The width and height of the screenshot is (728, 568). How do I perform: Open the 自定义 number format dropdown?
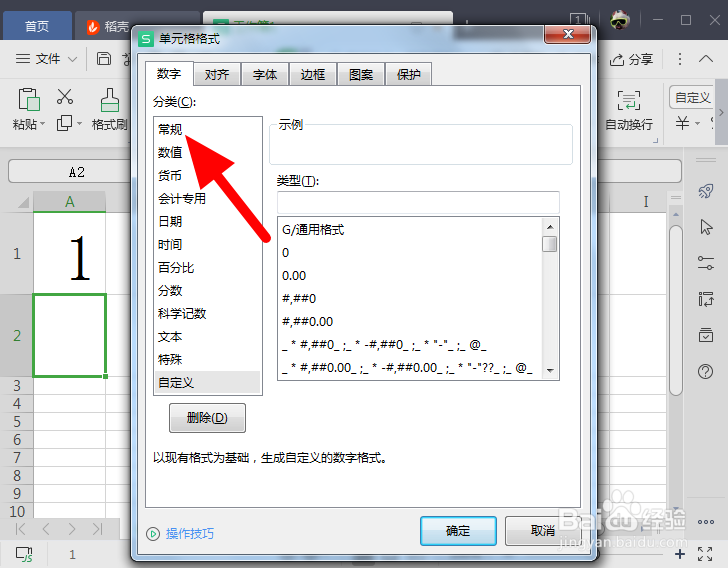tap(692, 98)
